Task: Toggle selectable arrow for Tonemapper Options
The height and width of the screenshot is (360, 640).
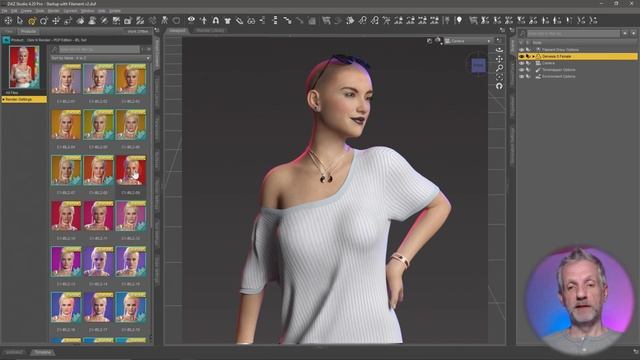Action: coord(528,70)
